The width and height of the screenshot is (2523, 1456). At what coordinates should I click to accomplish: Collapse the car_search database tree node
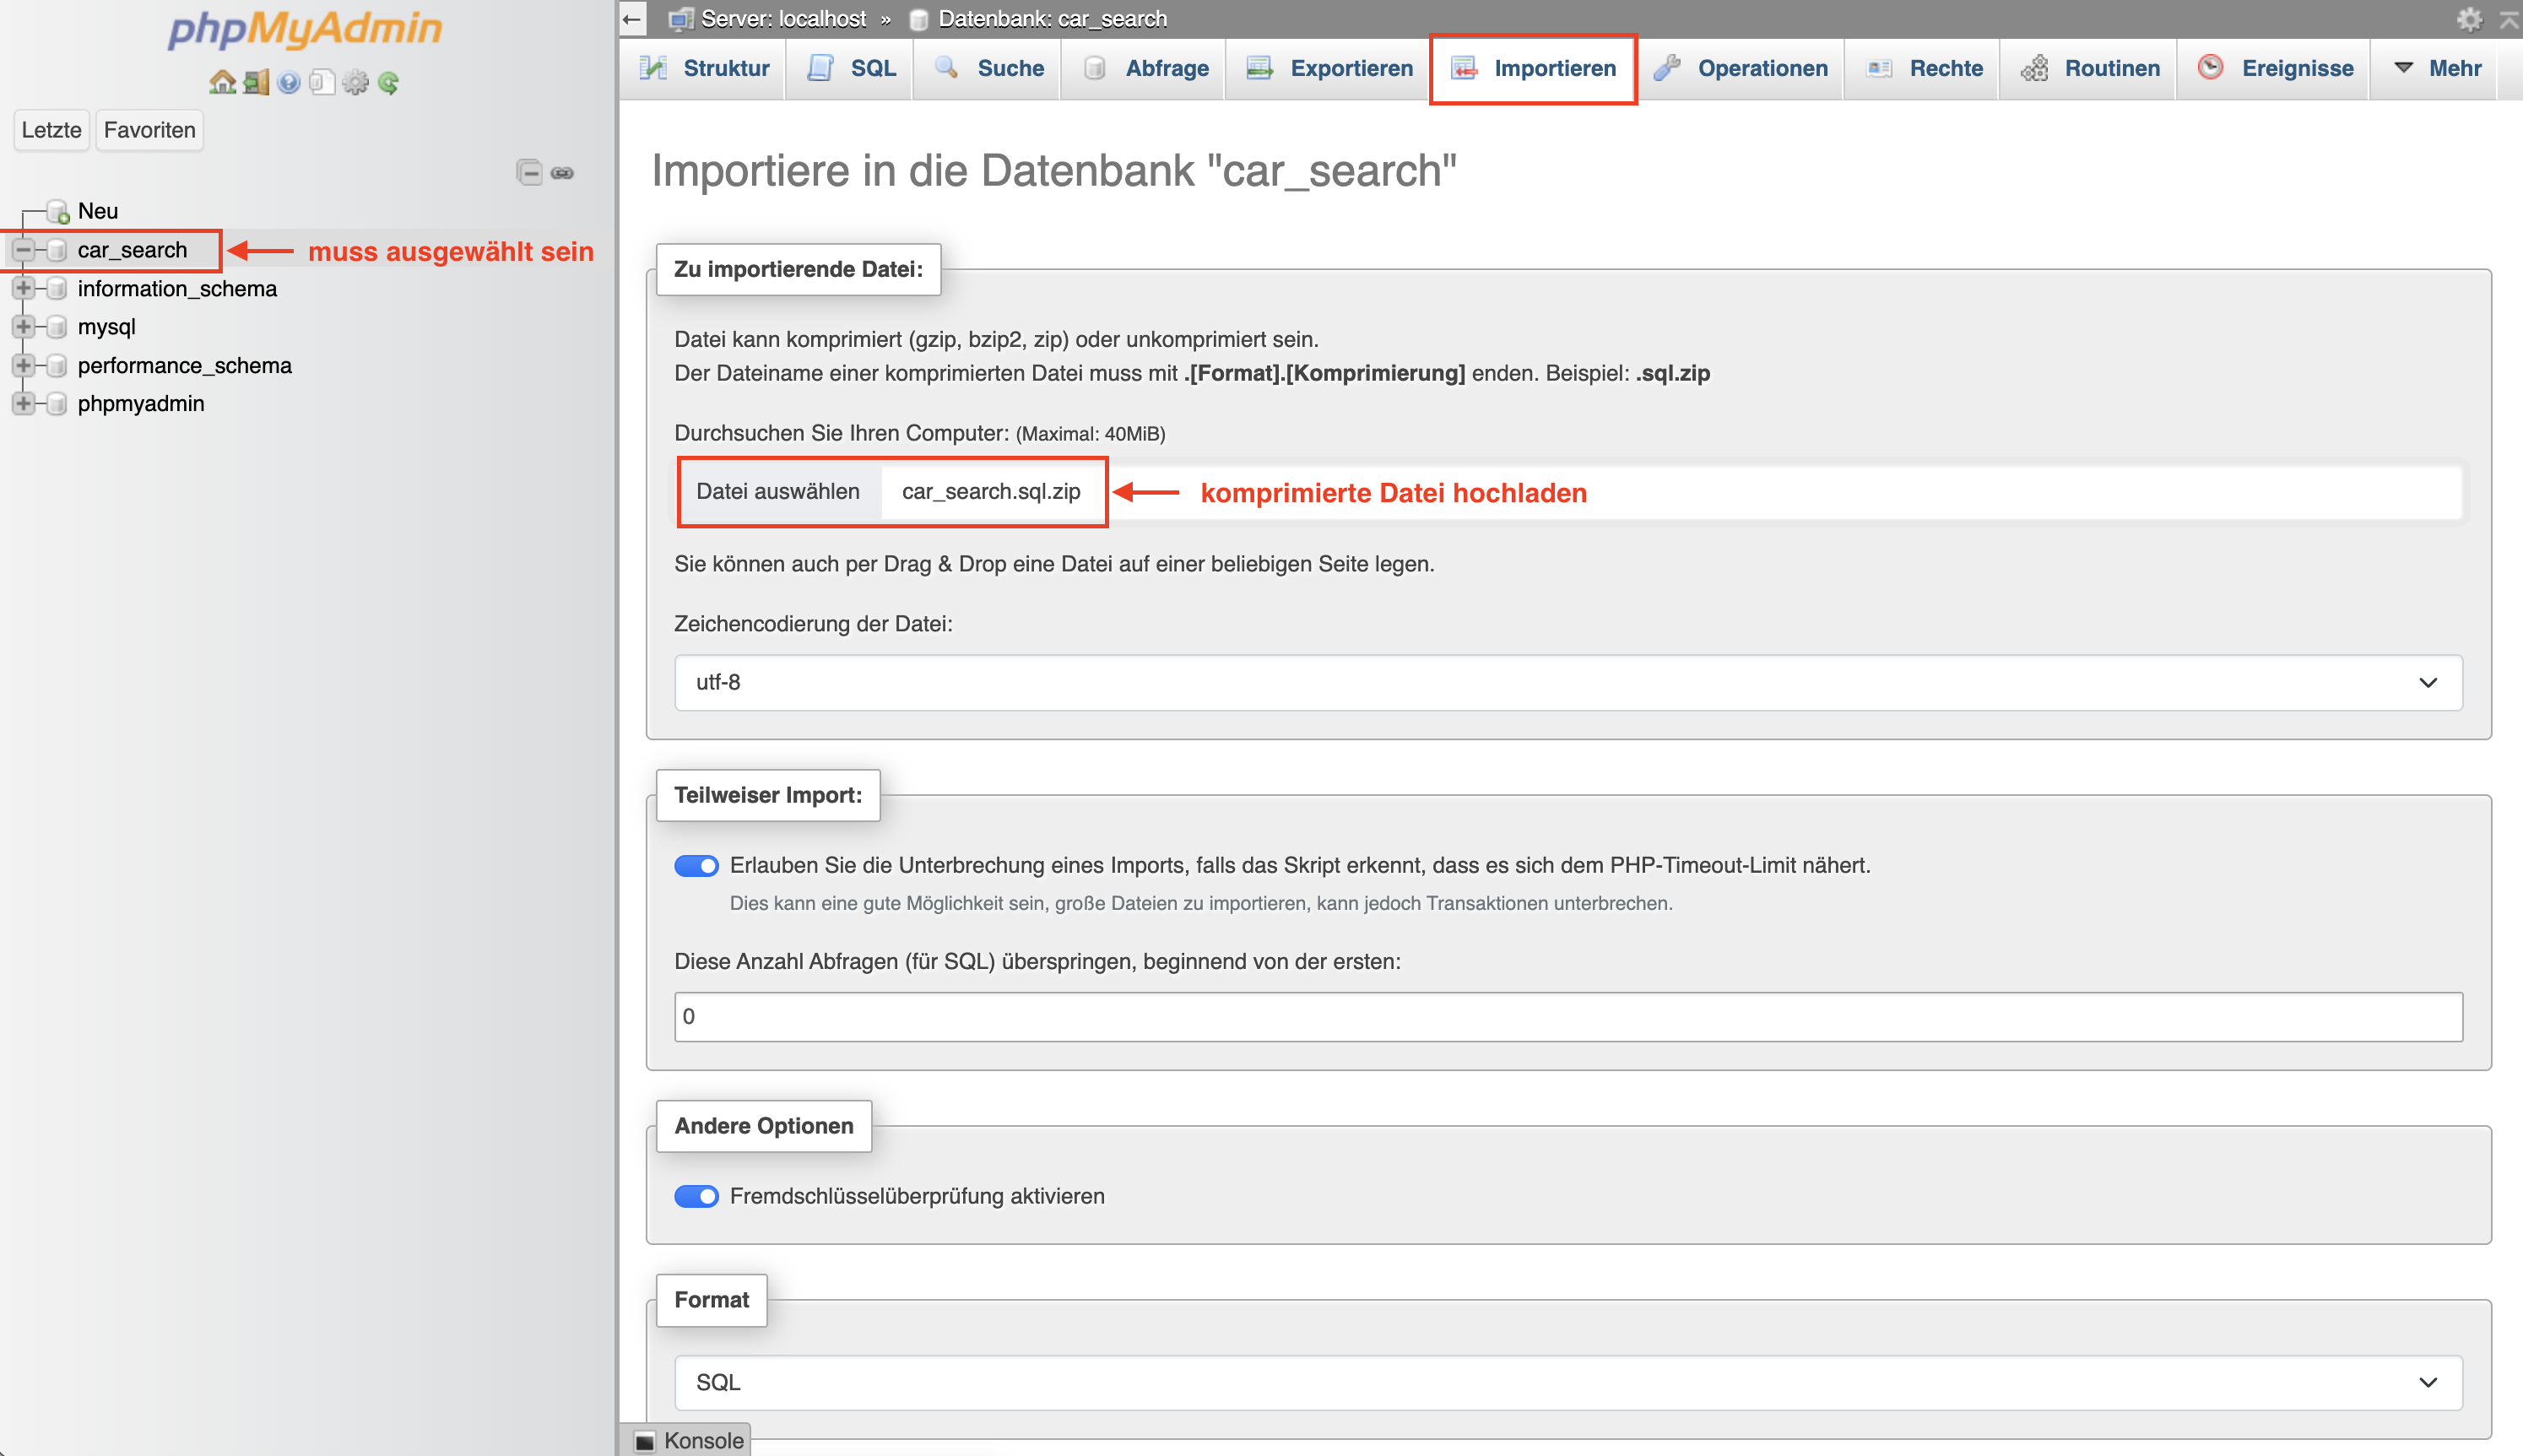point(23,250)
